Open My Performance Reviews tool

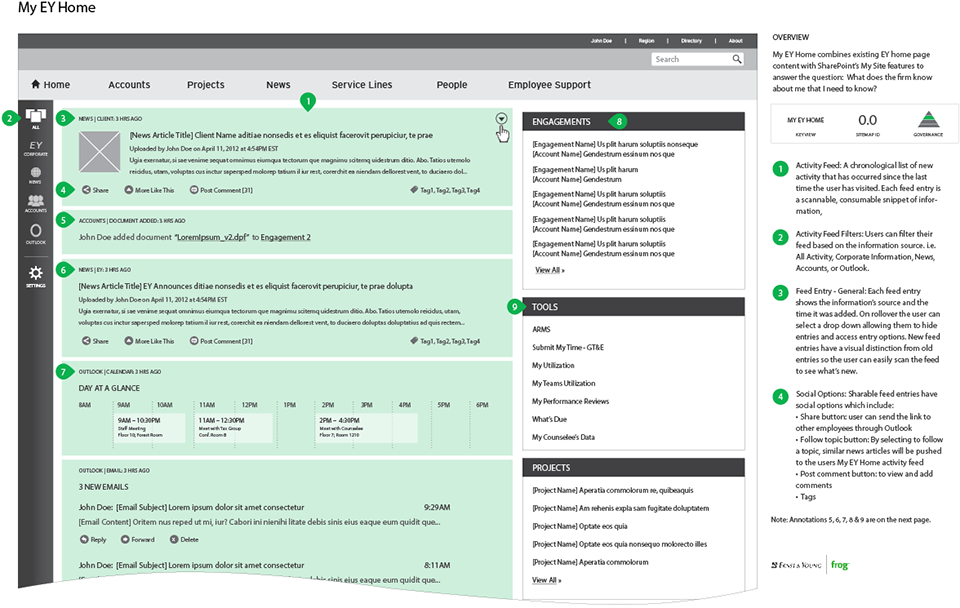570,401
